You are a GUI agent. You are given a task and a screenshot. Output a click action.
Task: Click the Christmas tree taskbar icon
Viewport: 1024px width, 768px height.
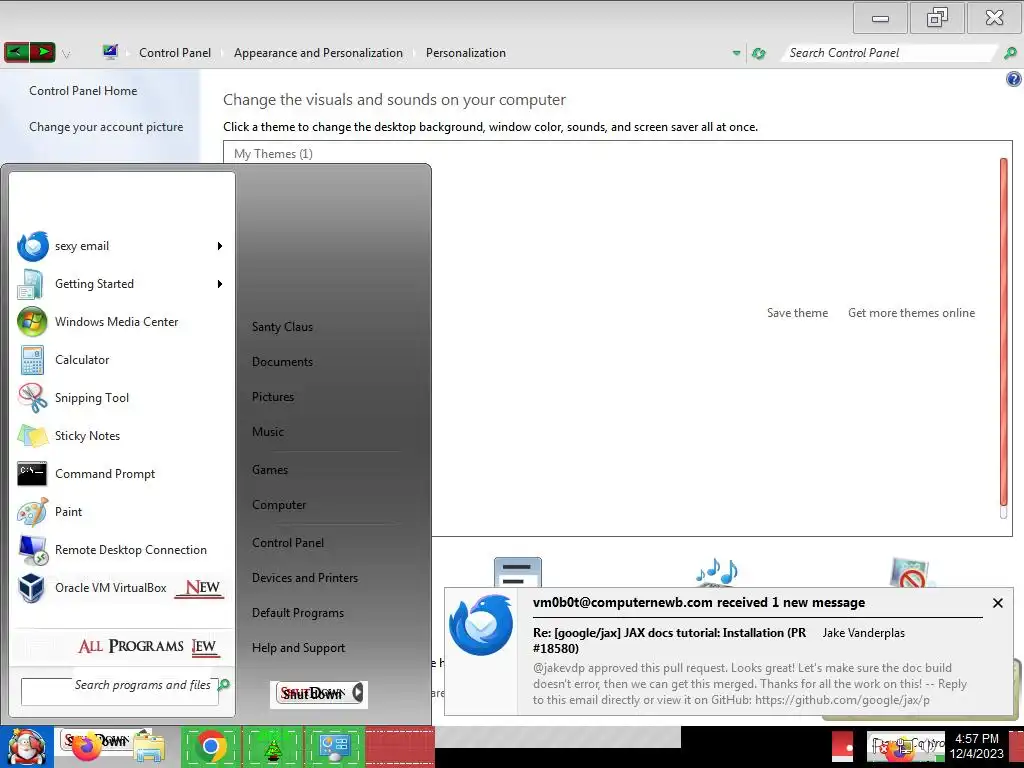click(272, 748)
